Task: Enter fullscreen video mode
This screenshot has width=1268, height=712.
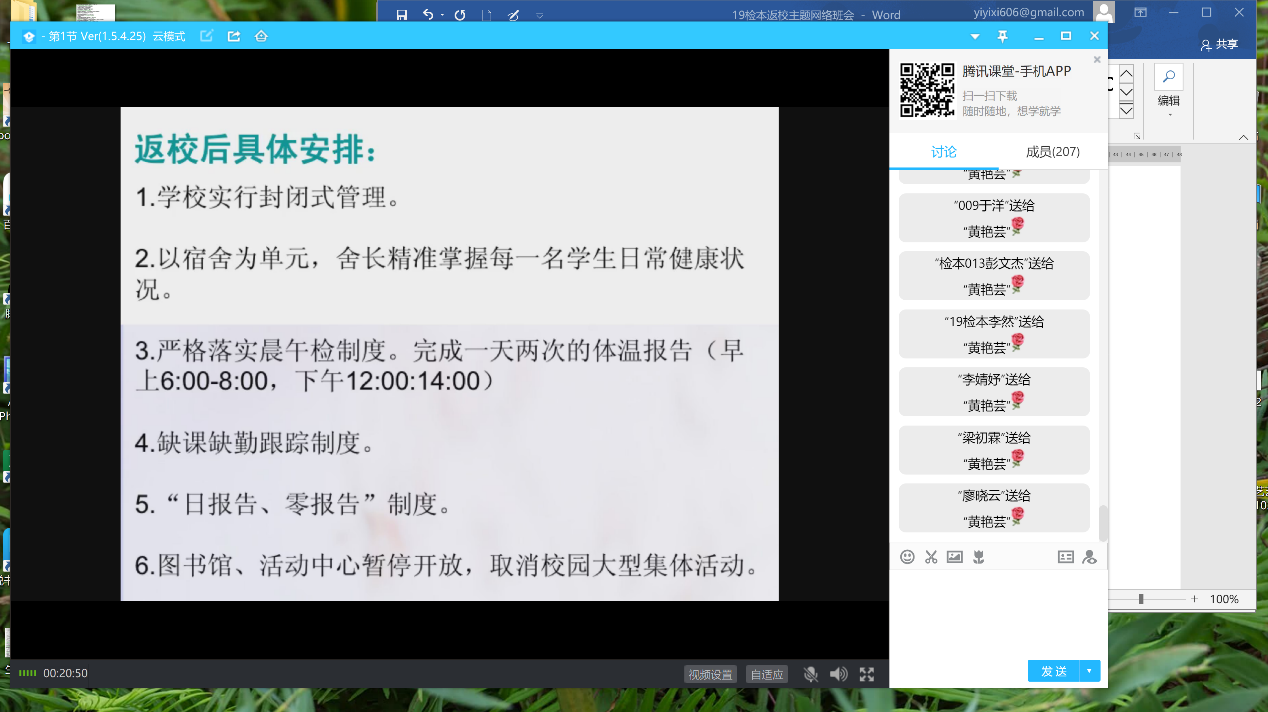Action: [x=867, y=674]
